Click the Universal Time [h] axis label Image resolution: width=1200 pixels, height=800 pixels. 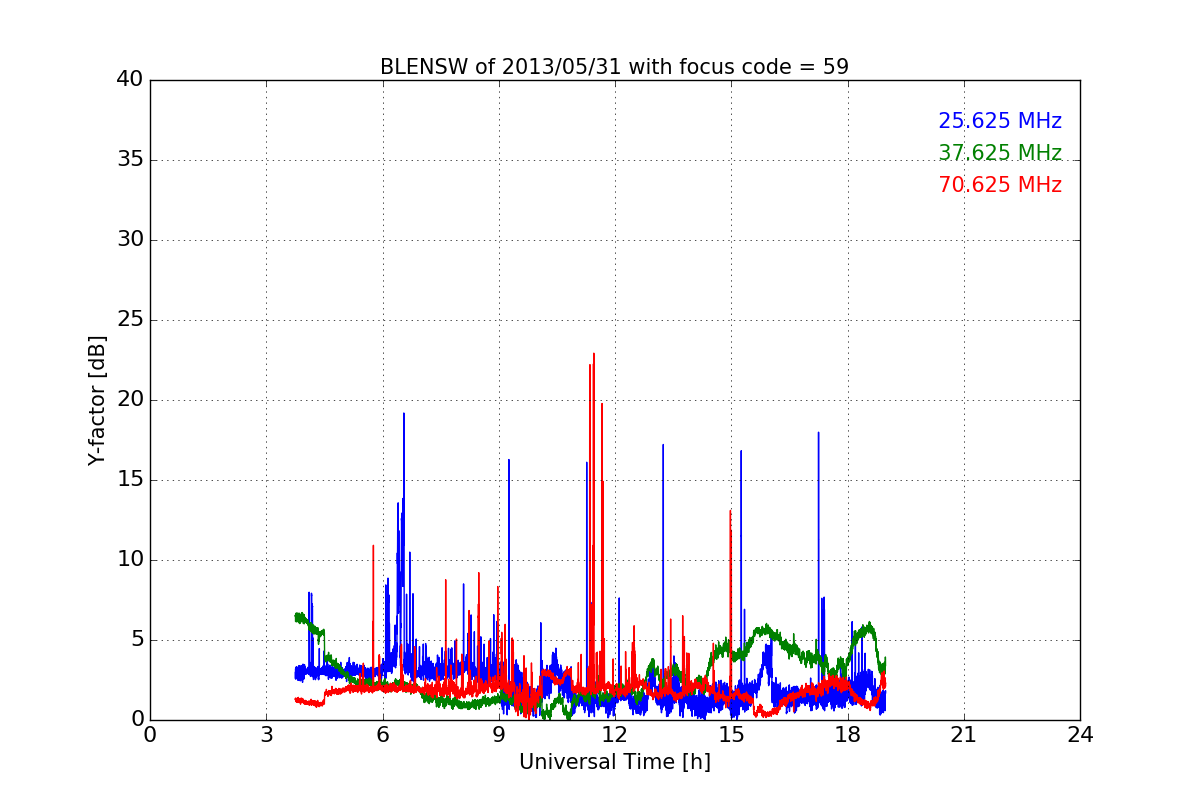click(614, 762)
